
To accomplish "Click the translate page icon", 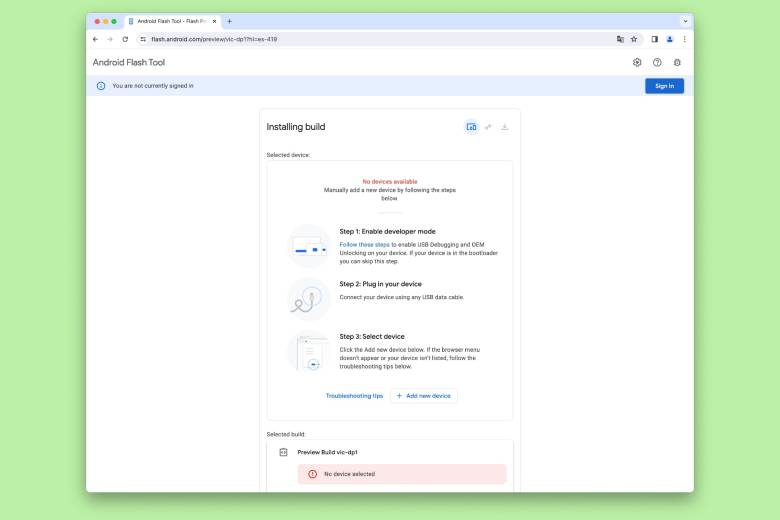I will tap(620, 39).
